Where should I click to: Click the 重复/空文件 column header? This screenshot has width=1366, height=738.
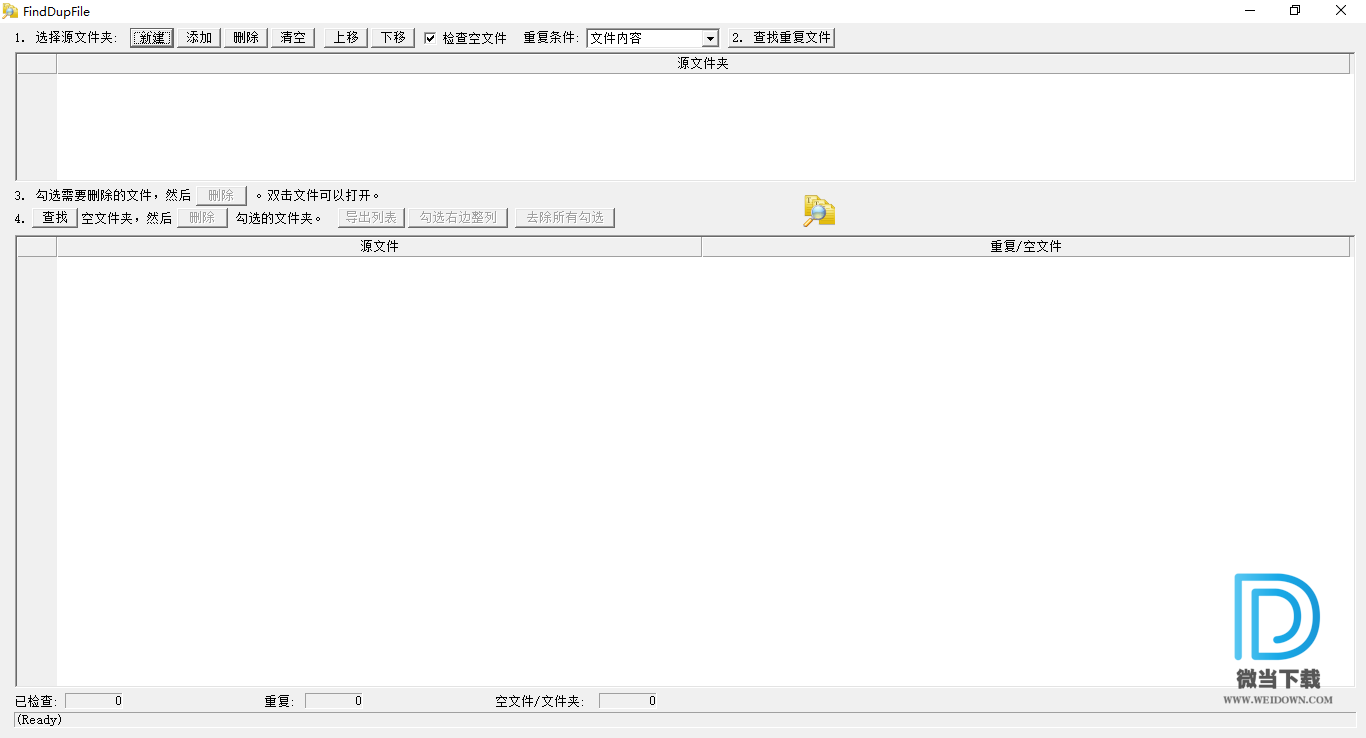(1025, 247)
